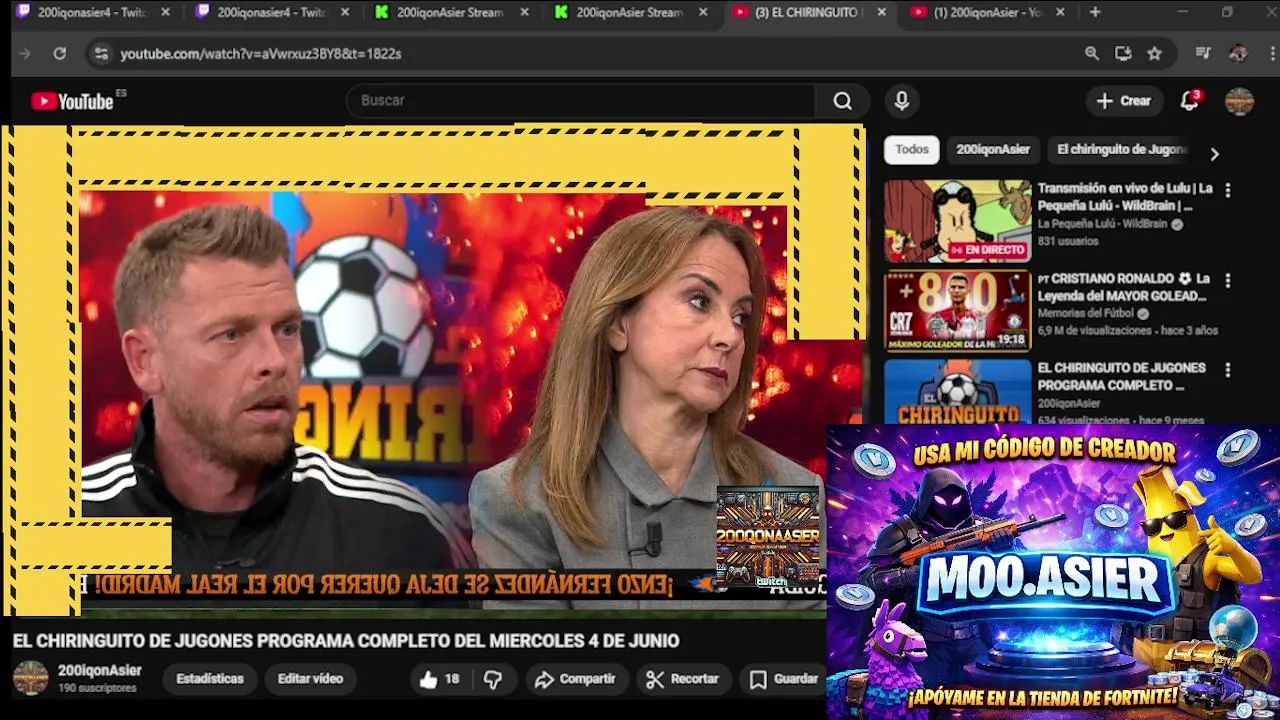Click the Editar vídeo button
1280x720 pixels.
pos(310,679)
